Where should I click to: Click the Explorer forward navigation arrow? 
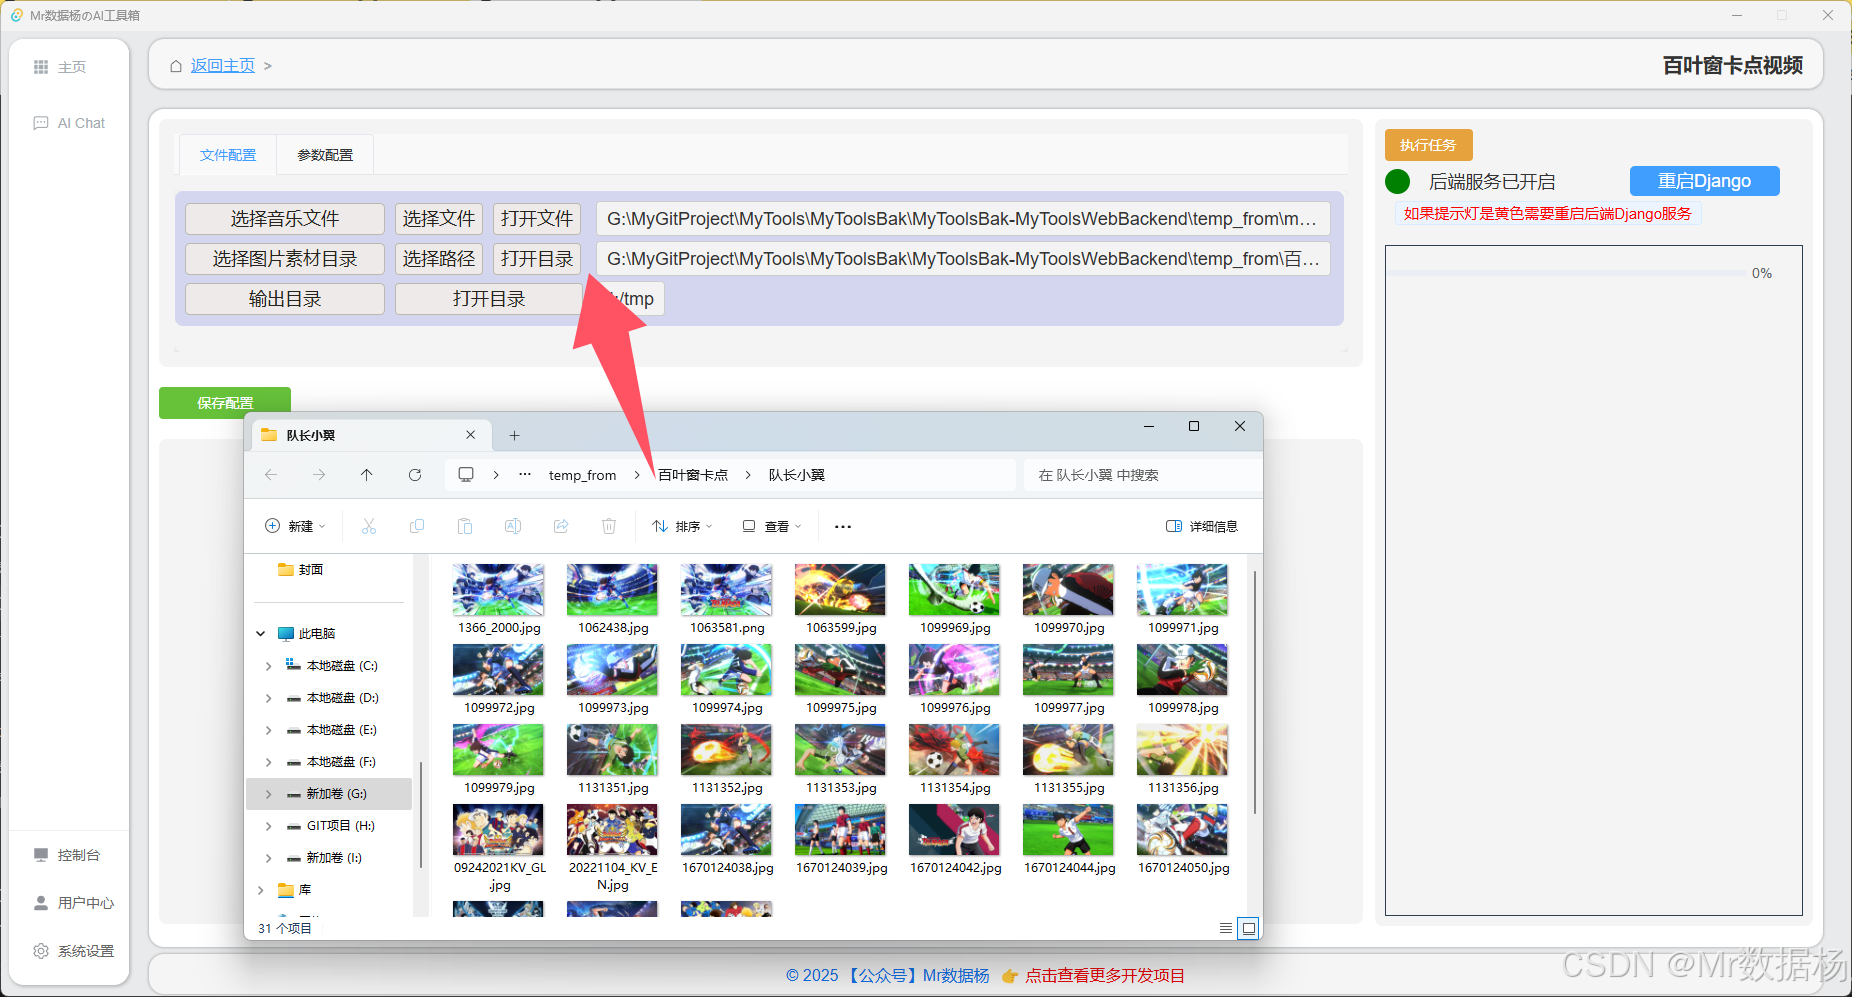pyautogui.click(x=319, y=475)
